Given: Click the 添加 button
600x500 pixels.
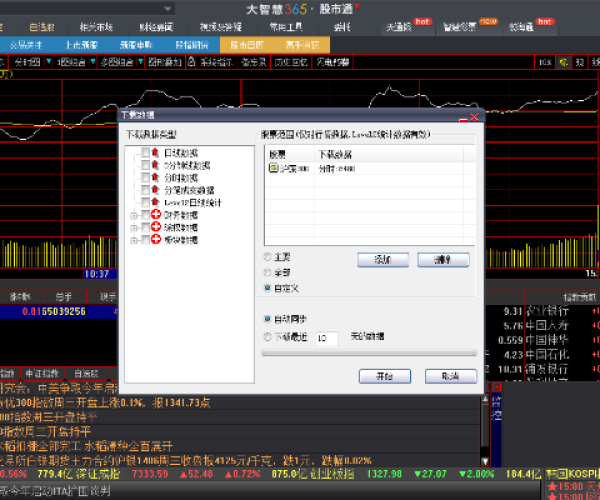Looking at the screenshot, I should (385, 259).
